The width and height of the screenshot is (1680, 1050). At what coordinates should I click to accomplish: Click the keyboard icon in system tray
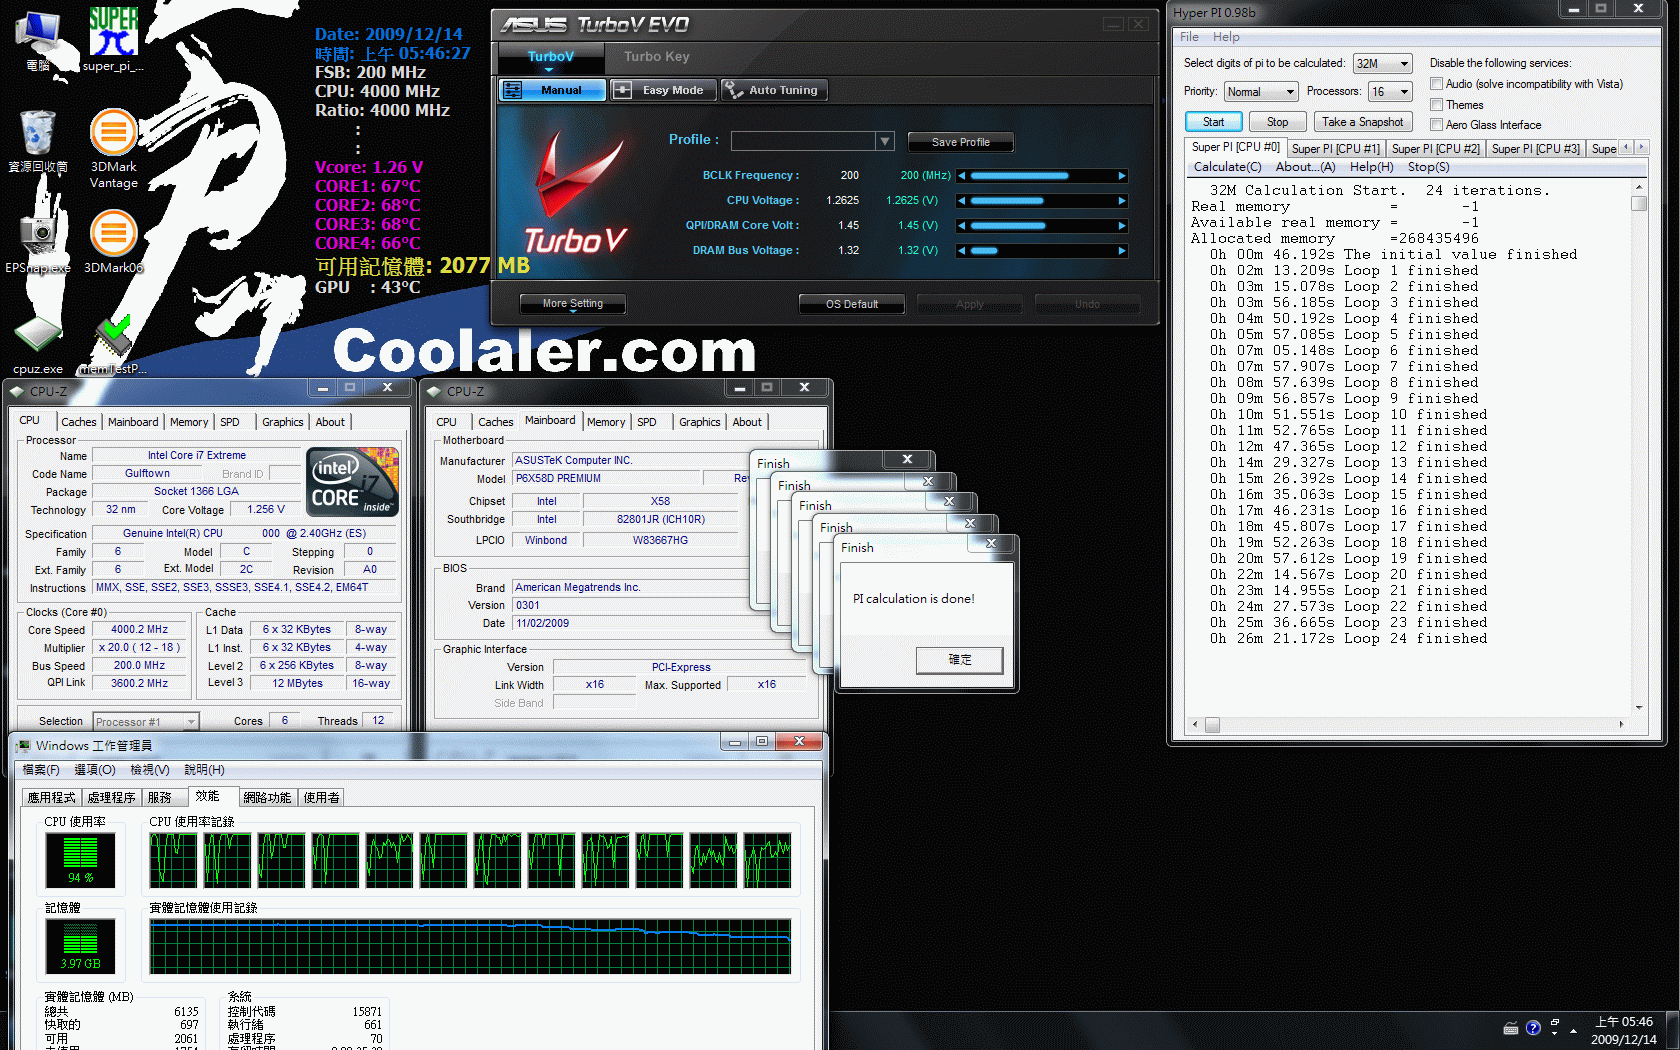[1511, 1028]
